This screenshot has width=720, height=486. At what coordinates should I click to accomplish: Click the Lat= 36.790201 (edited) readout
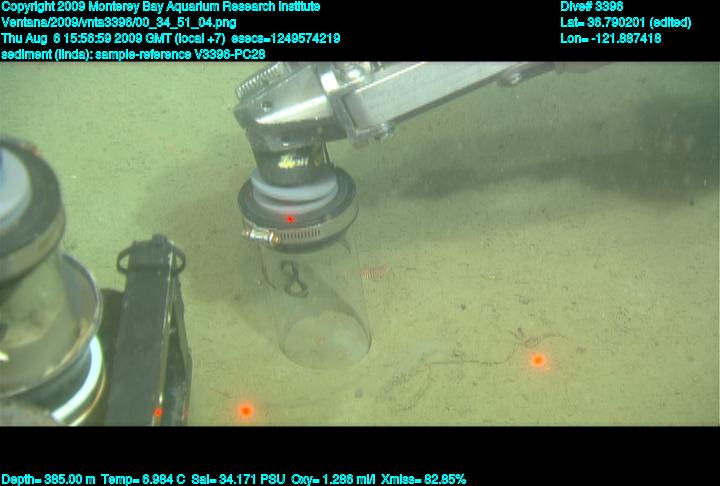[x=625, y=23]
